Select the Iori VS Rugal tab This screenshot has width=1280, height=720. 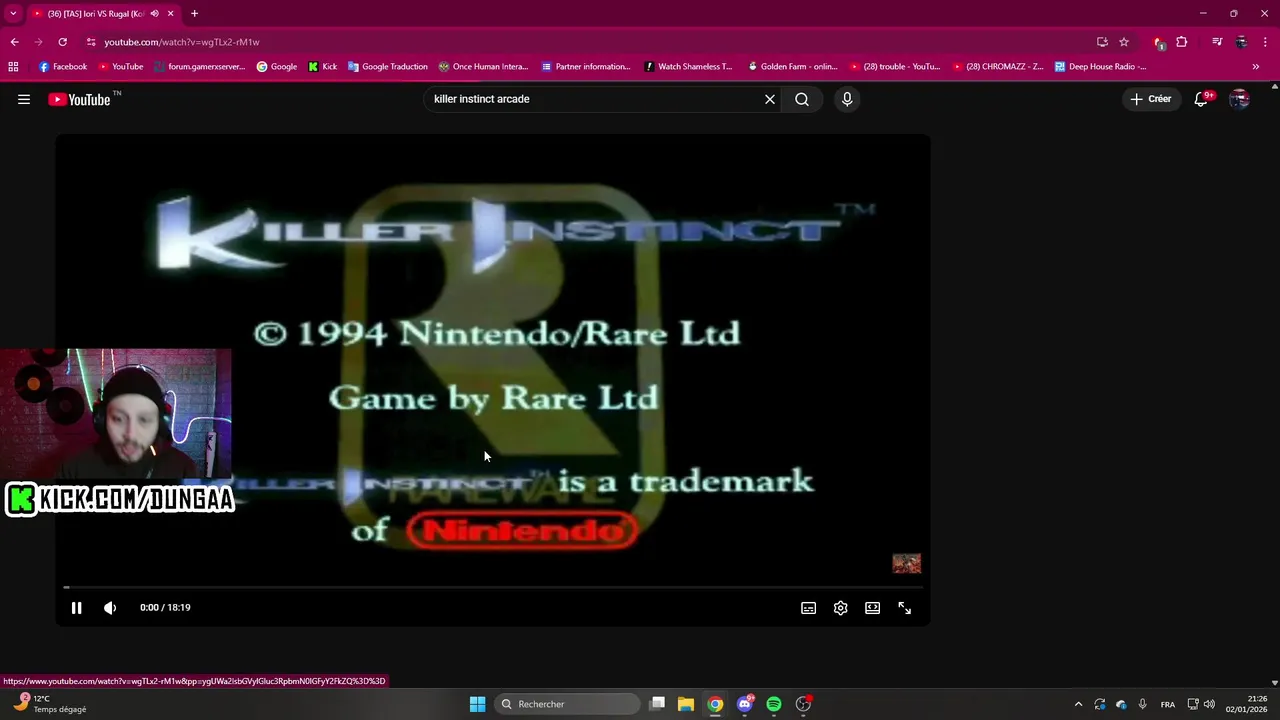pyautogui.click(x=95, y=13)
